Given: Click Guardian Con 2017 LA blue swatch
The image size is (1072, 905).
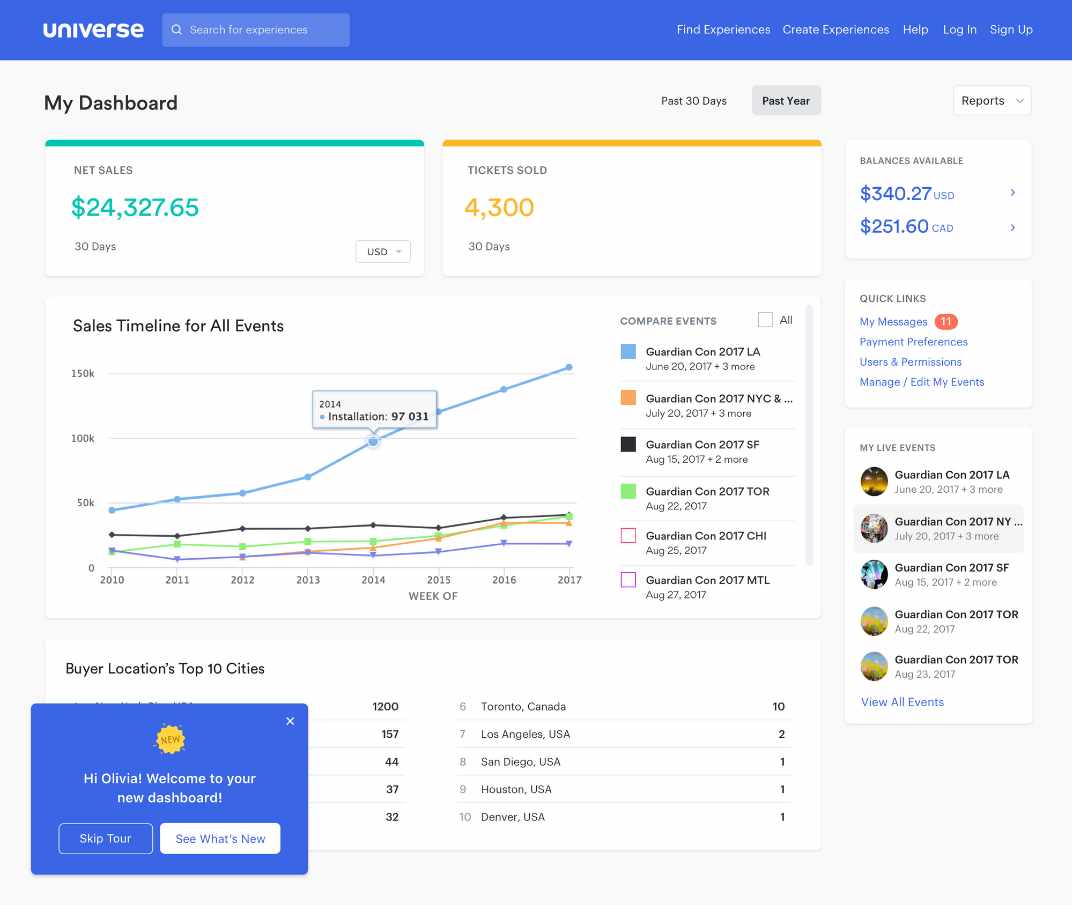Looking at the screenshot, I should (628, 352).
